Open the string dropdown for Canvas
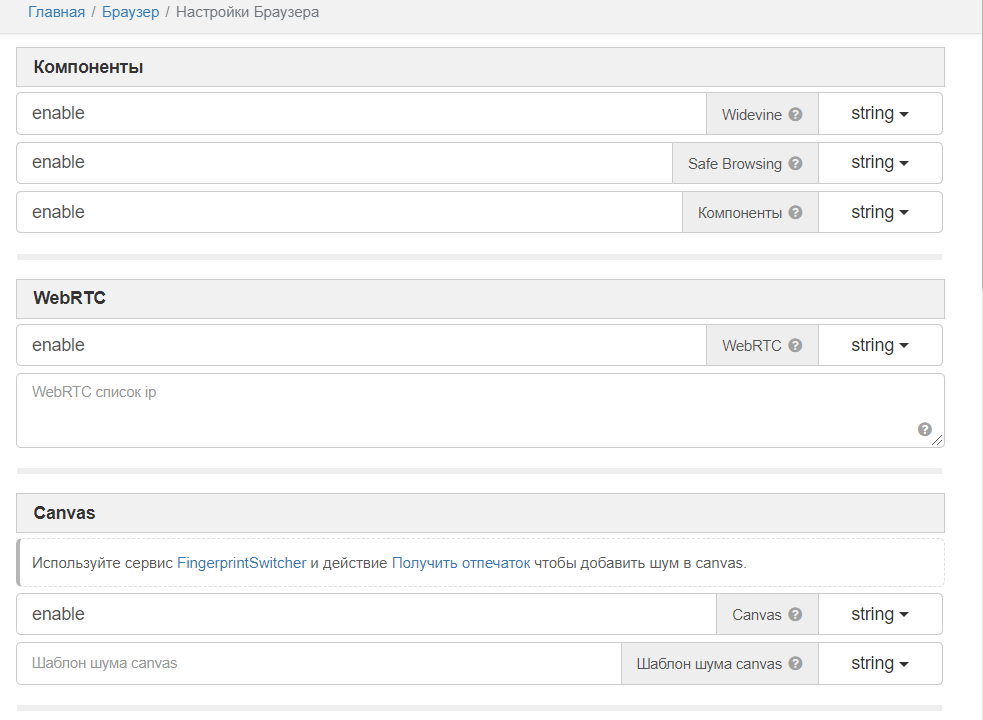 tap(879, 614)
